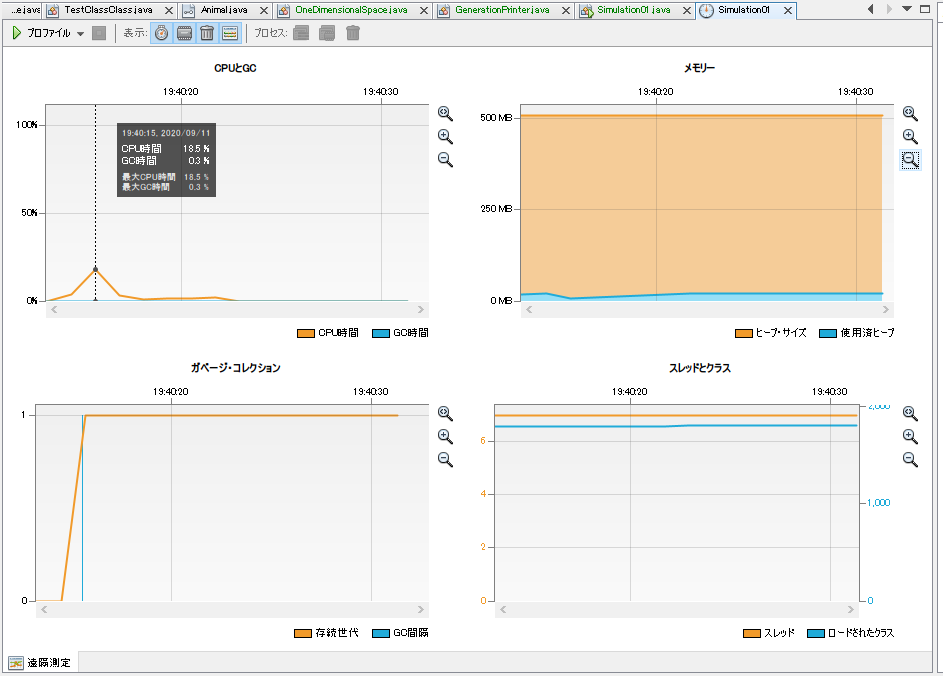This screenshot has width=943, height=676.
Task: Zoom out on the メモリー chart
Action: tap(910, 159)
